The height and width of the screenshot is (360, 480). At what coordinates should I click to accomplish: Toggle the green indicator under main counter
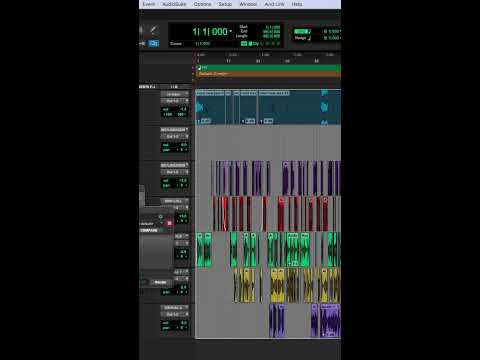pyautogui.click(x=244, y=43)
